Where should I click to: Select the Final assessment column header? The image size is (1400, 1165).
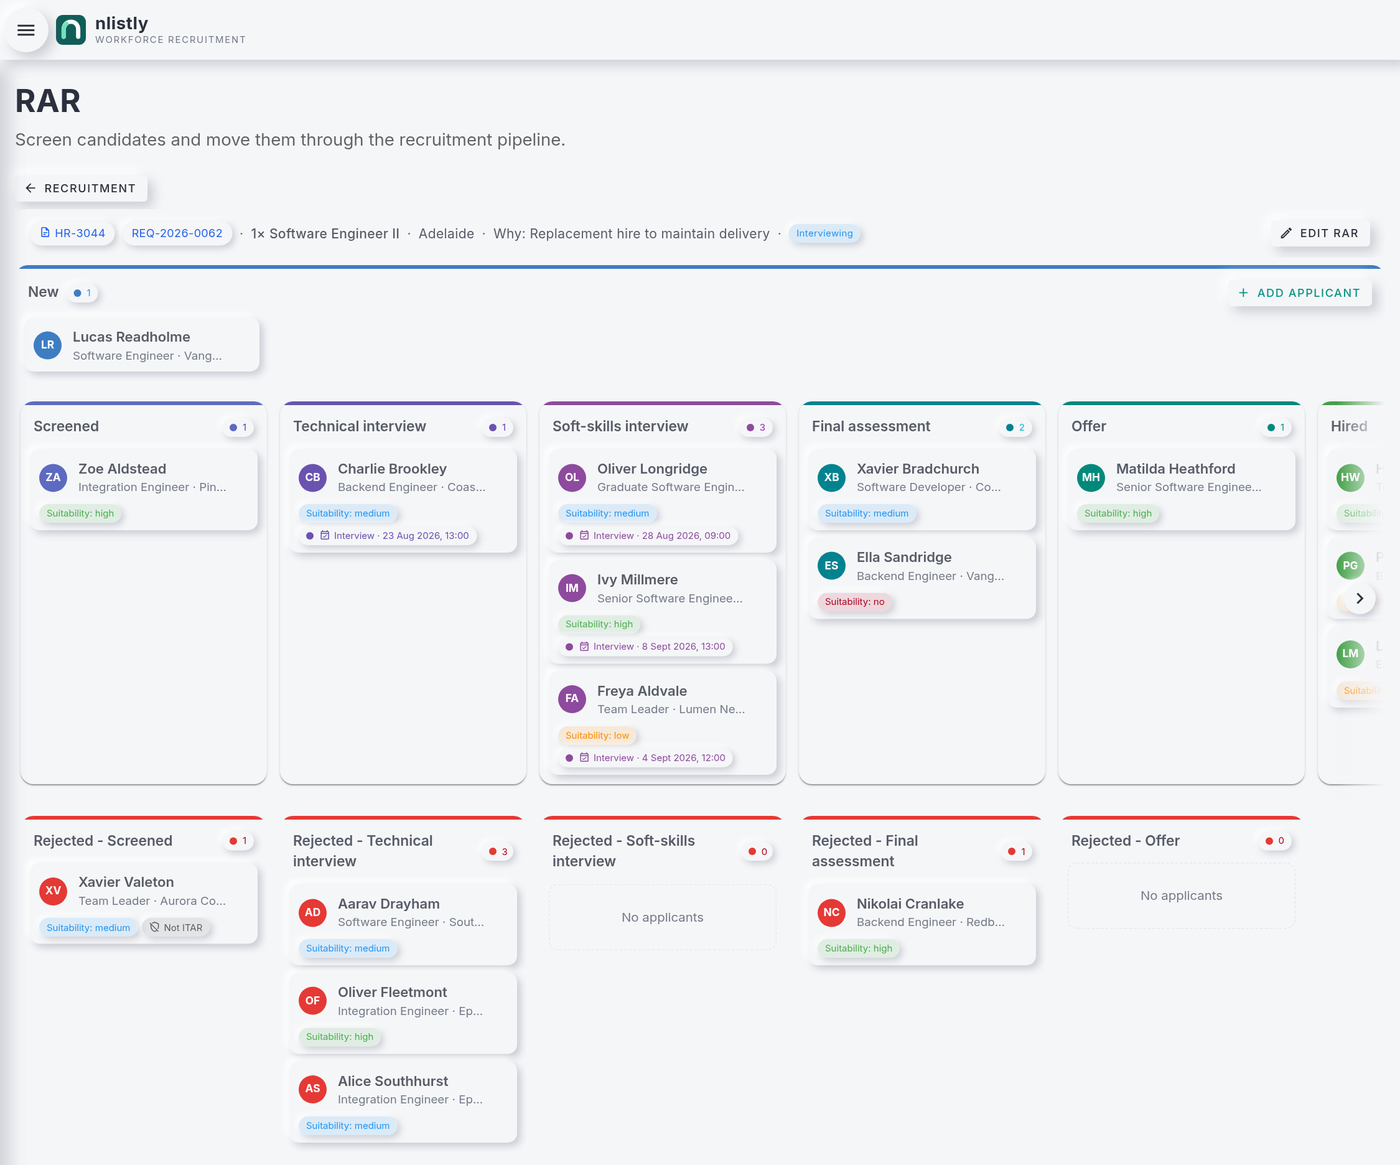(871, 426)
